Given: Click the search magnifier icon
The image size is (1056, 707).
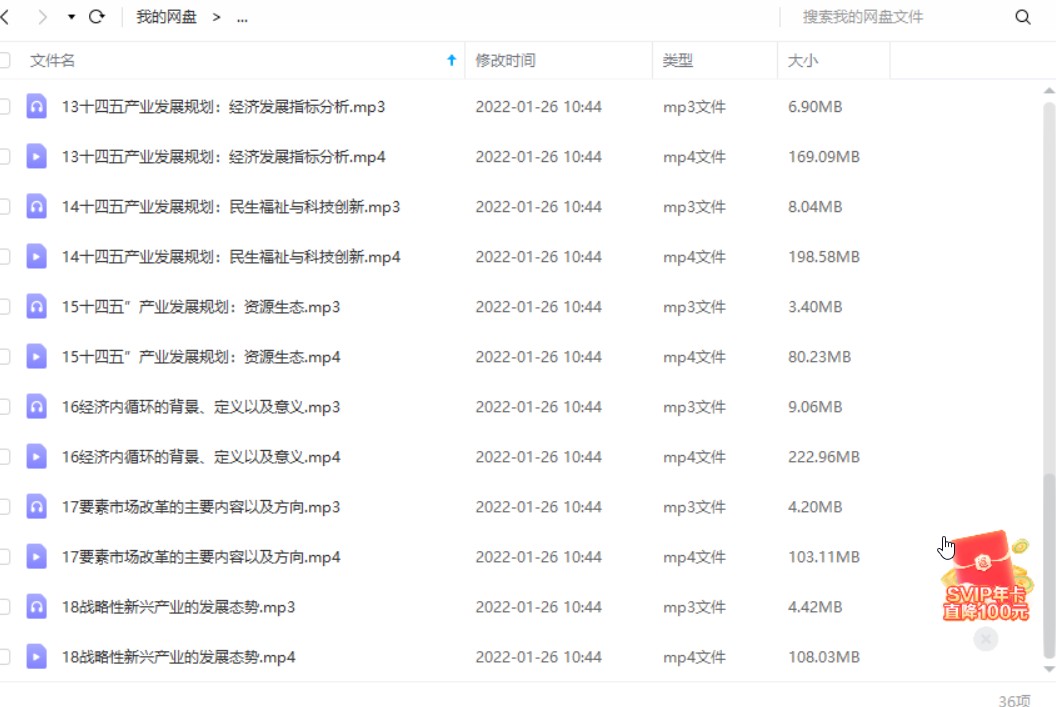Looking at the screenshot, I should coord(1021,17).
